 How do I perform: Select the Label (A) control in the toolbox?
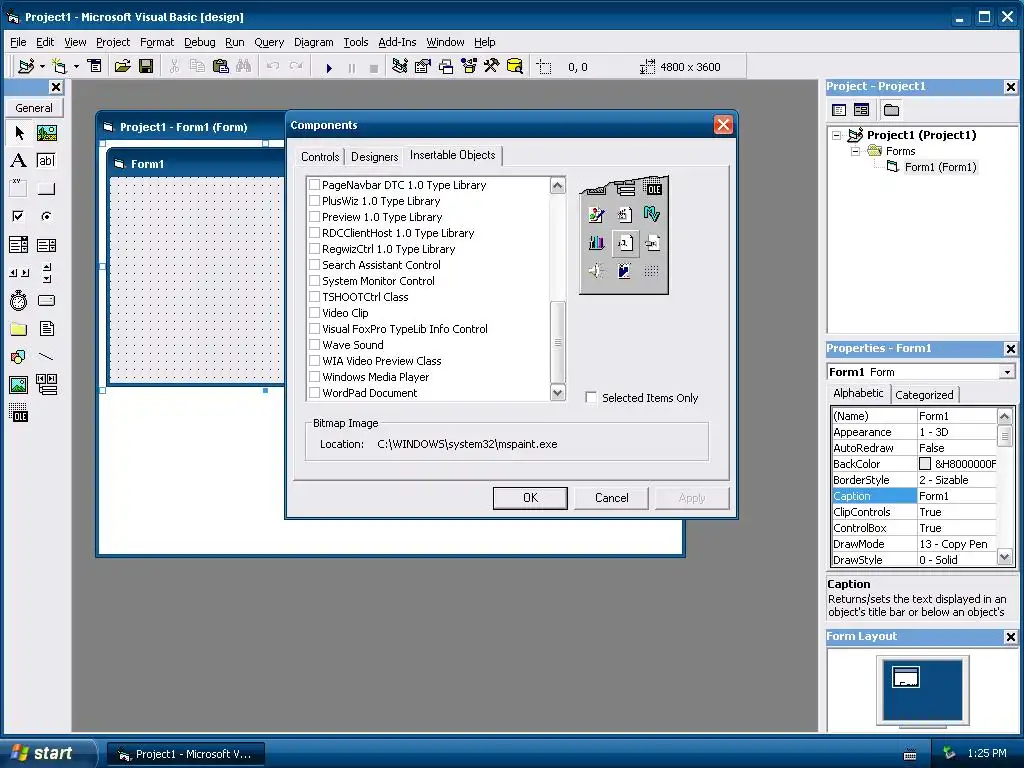tap(19, 161)
